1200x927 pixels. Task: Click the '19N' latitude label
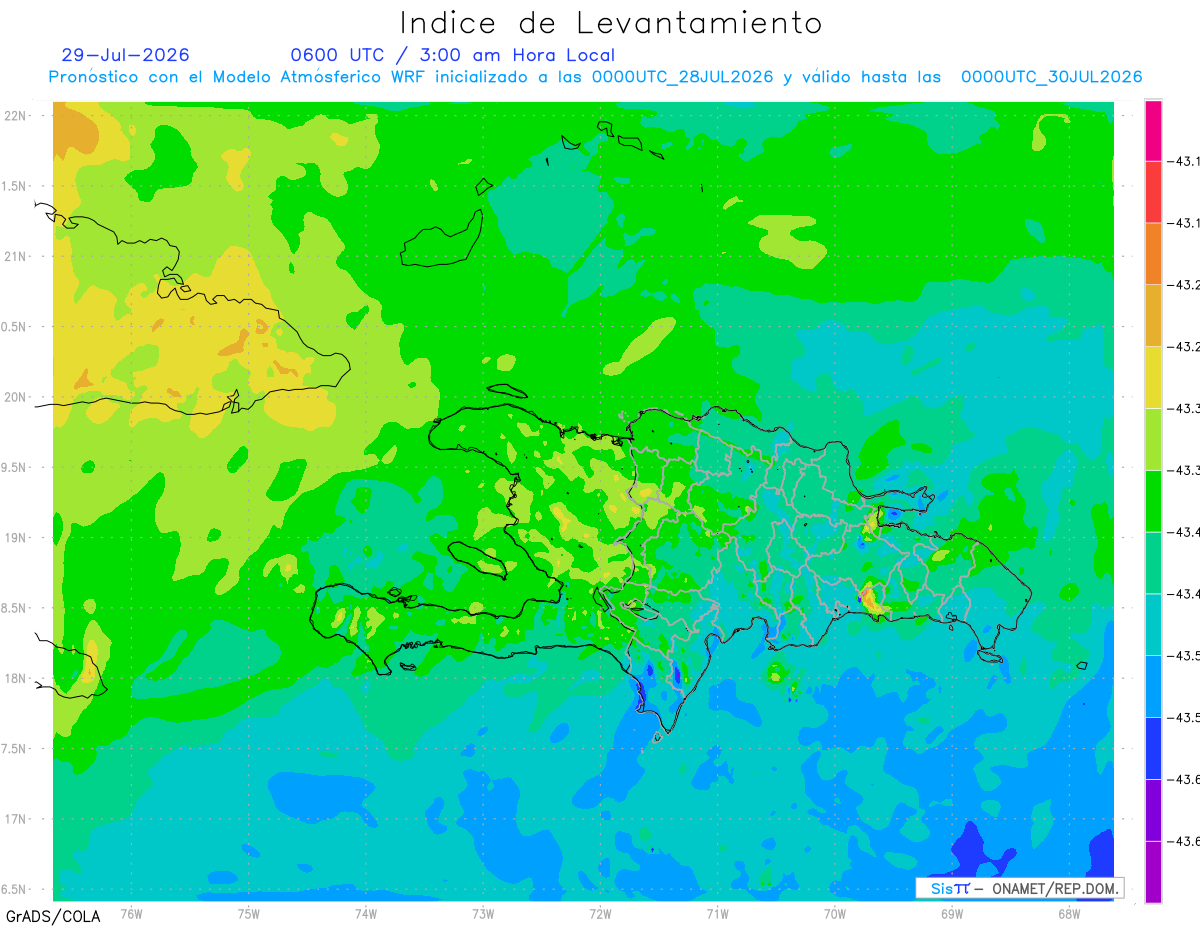[x=17, y=538]
